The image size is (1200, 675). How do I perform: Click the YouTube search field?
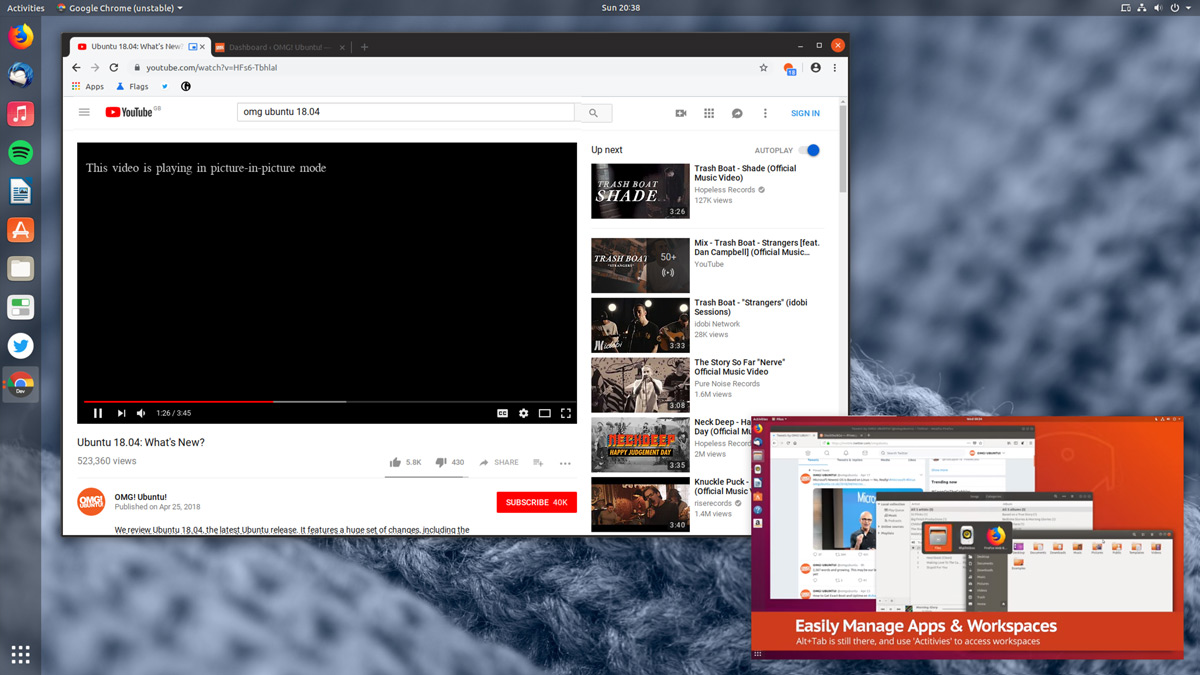click(406, 112)
